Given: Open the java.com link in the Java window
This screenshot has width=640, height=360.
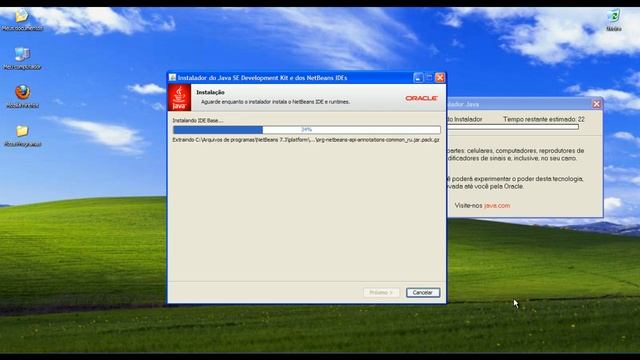Looking at the screenshot, I should [497, 206].
